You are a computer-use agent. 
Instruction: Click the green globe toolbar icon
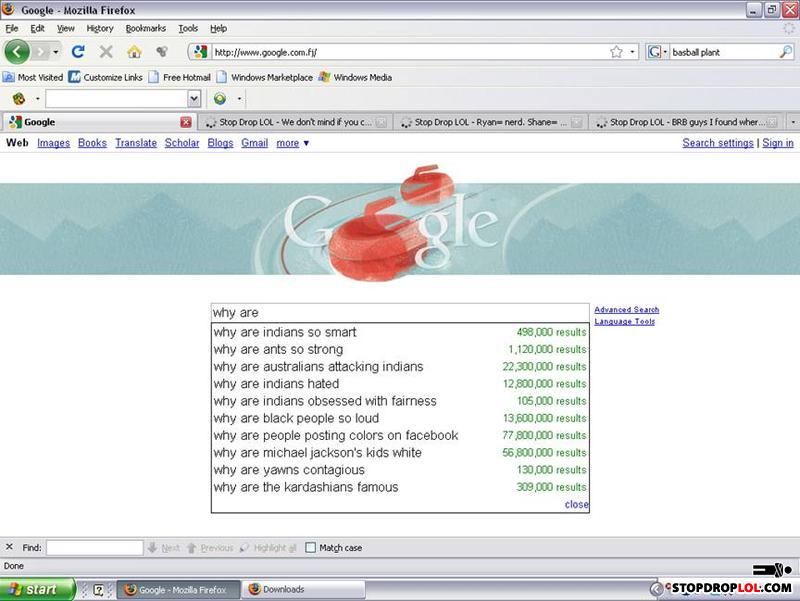pyautogui.click(x=220, y=98)
